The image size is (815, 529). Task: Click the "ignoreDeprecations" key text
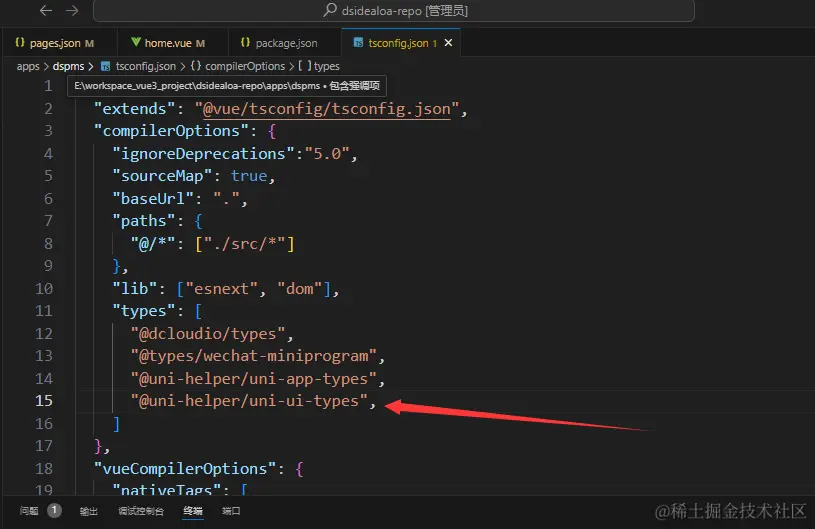click(203, 154)
